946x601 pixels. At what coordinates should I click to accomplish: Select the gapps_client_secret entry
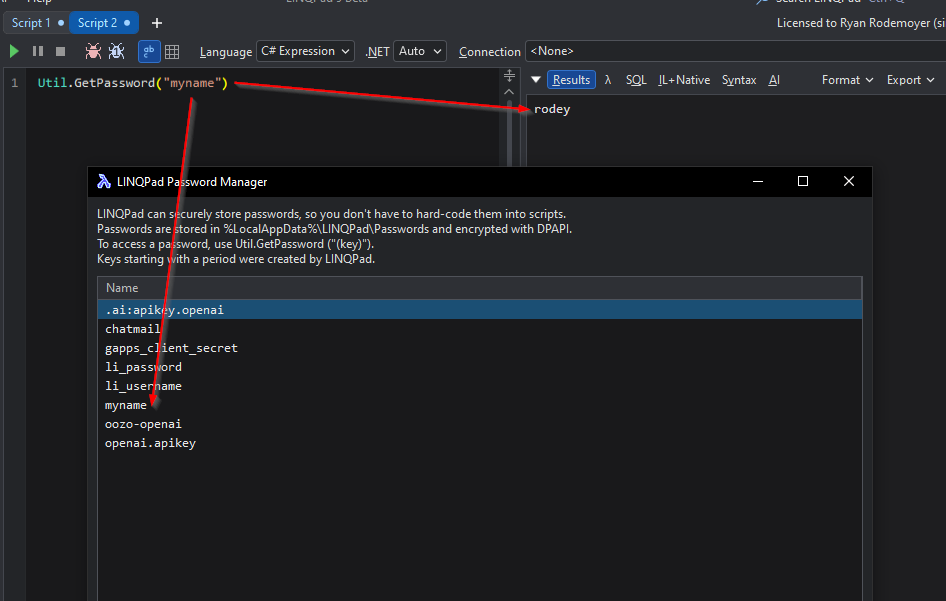point(480,348)
